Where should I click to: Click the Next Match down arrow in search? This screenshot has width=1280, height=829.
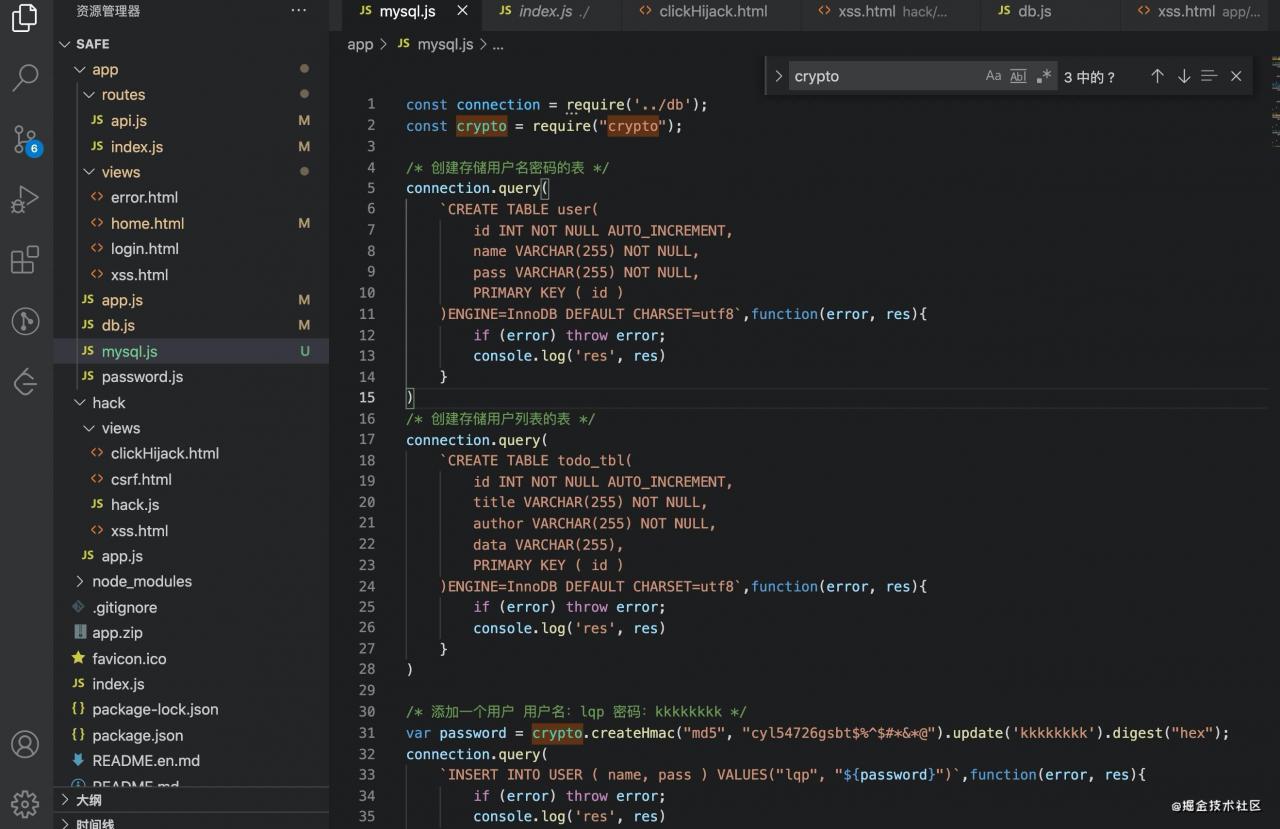click(1183, 76)
